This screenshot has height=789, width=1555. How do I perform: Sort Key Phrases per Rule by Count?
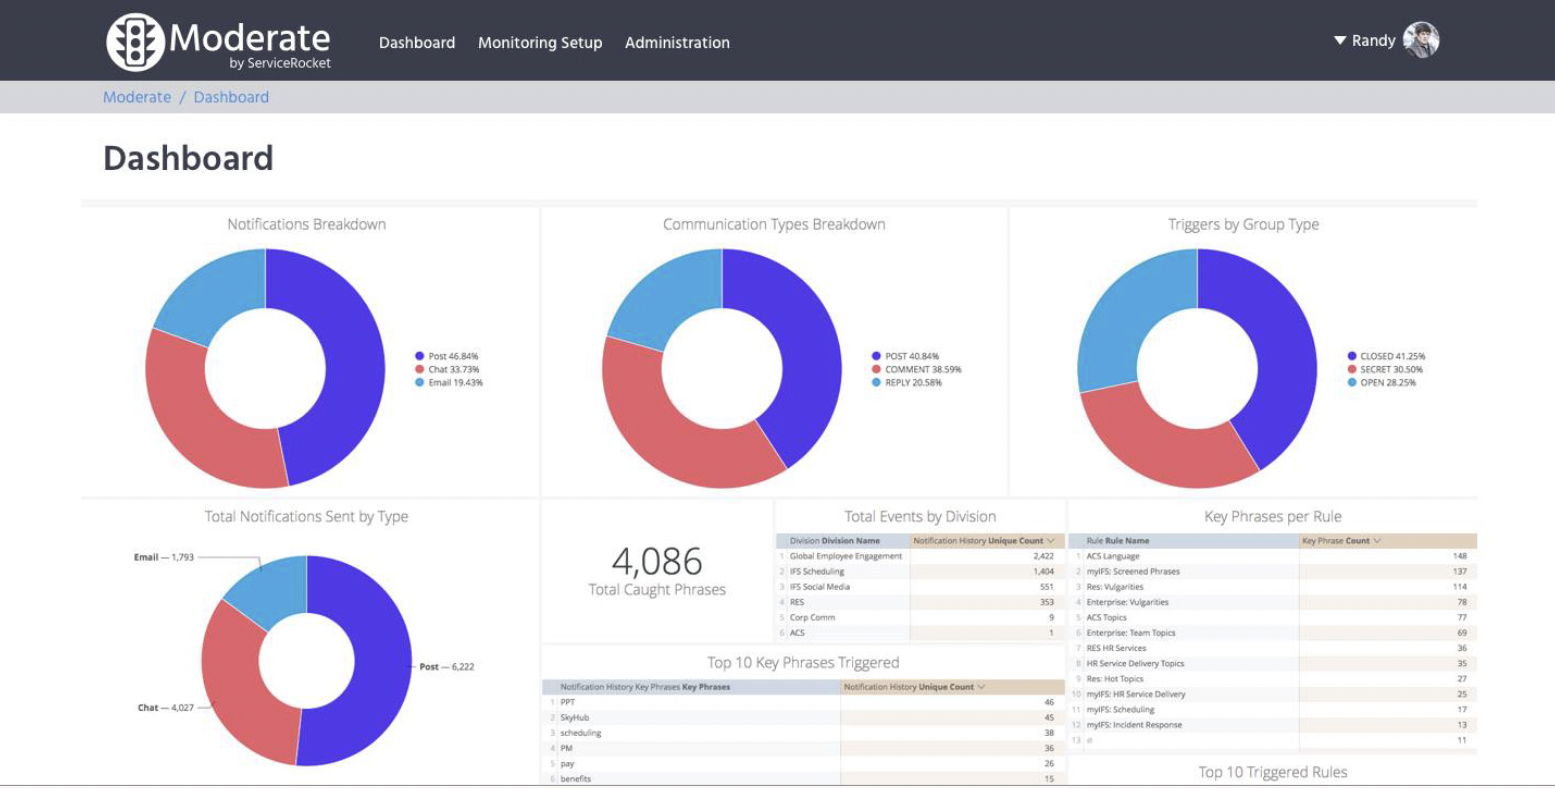1377,541
